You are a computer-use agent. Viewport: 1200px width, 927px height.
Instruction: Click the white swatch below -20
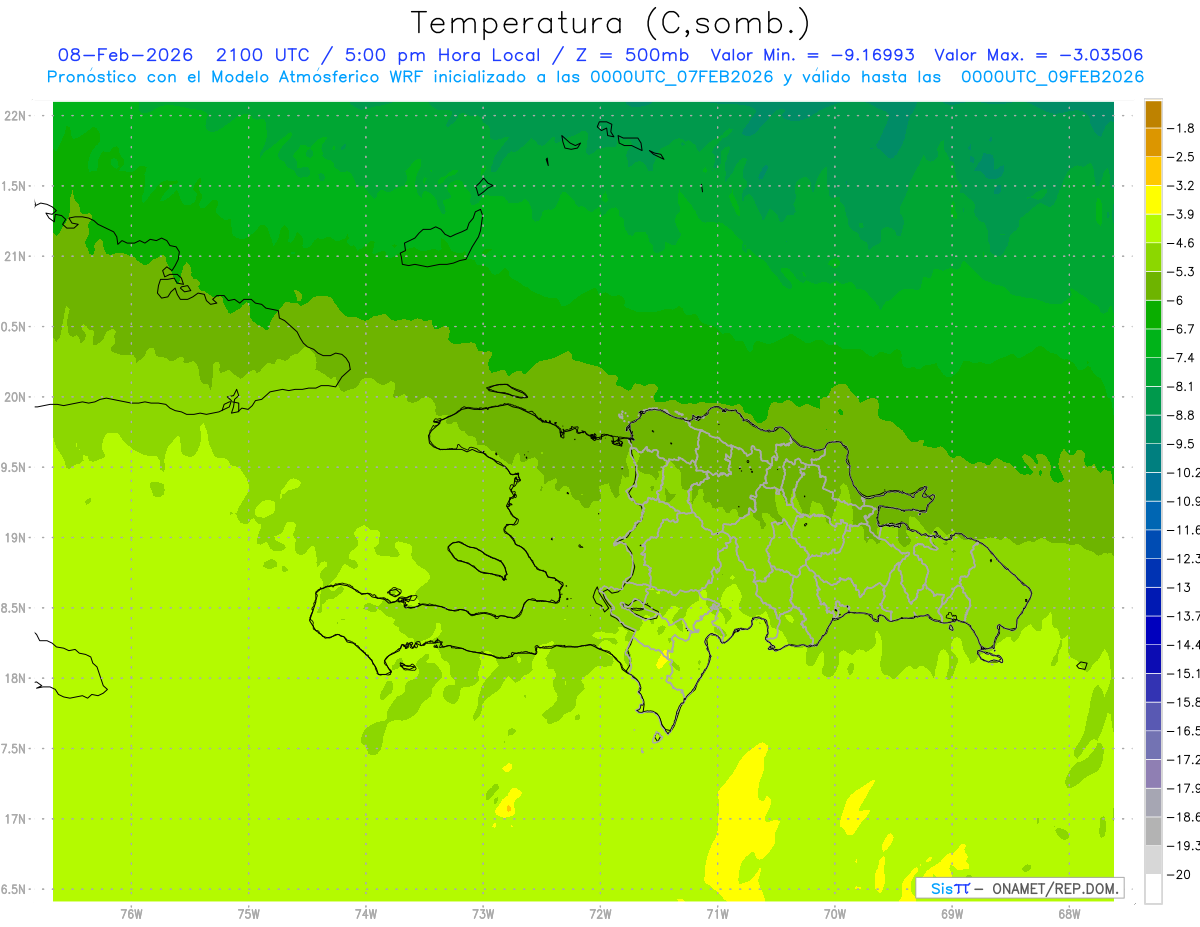pos(1153,889)
